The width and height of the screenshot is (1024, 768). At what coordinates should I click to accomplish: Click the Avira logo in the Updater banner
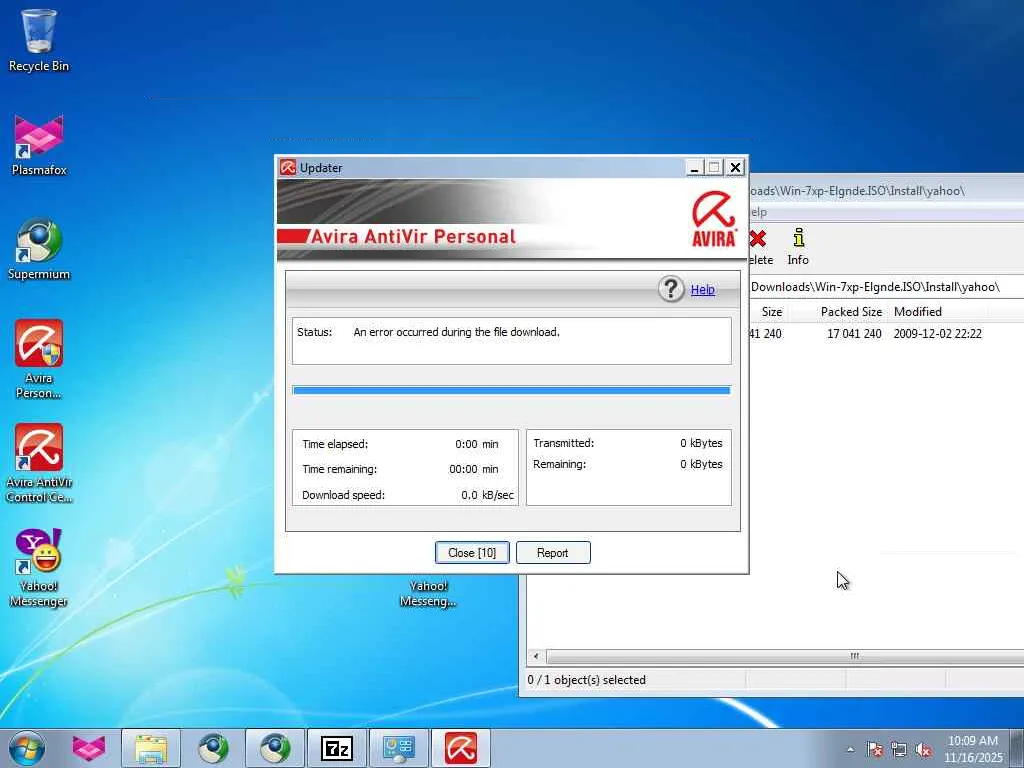(714, 219)
